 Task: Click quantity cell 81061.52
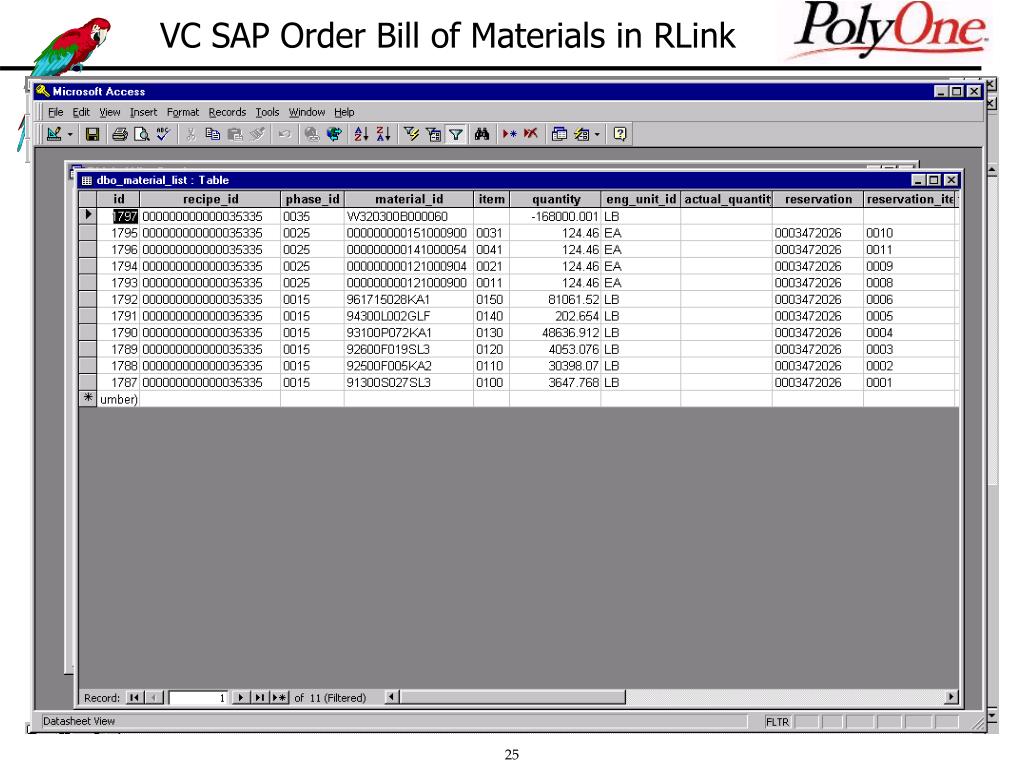tap(556, 300)
